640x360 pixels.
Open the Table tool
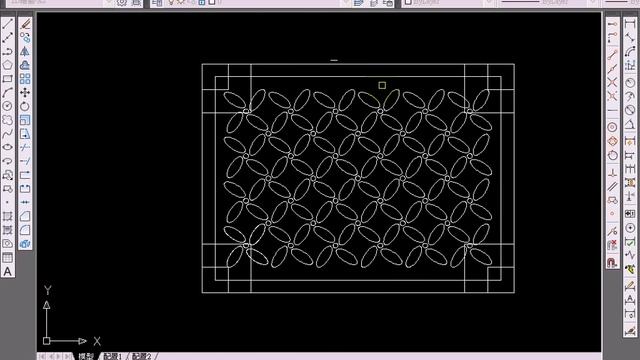coord(7,258)
